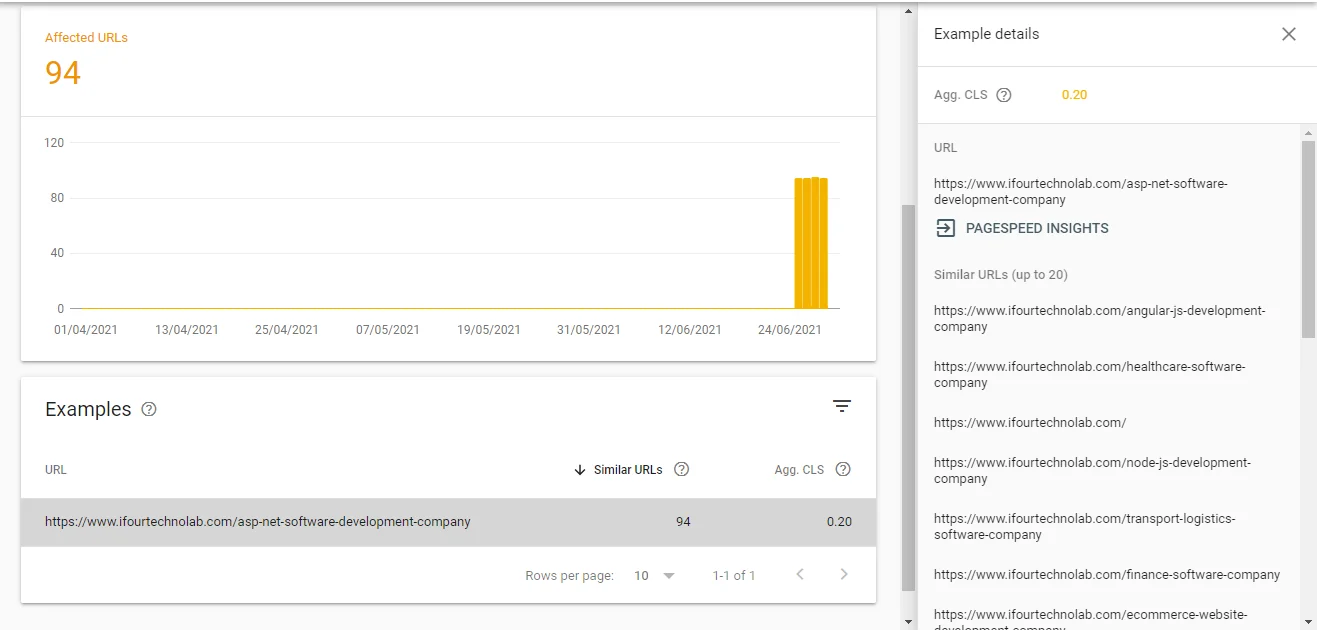This screenshot has width=1317, height=630.
Task: Go to next page of examples
Action: click(x=844, y=574)
